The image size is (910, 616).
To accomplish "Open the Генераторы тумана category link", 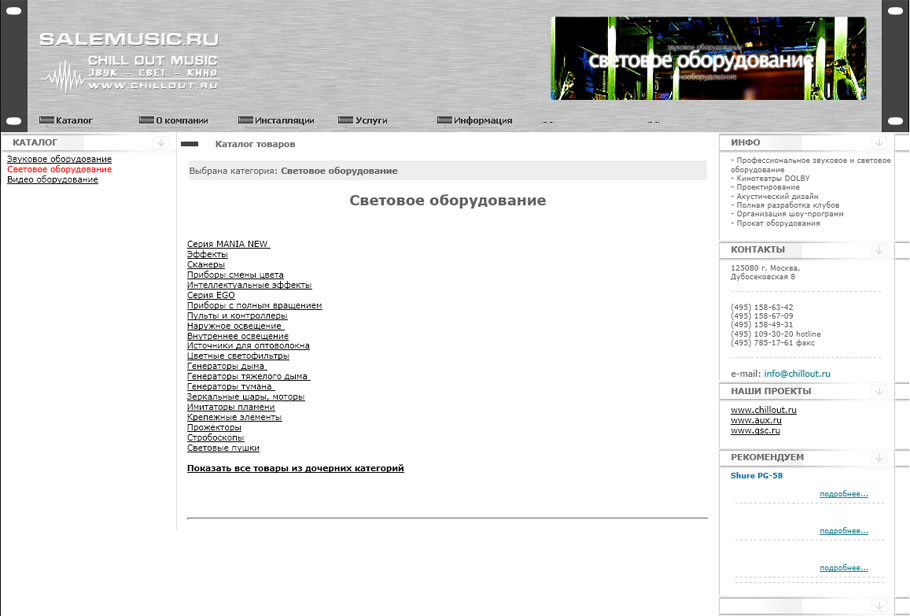I will point(231,387).
